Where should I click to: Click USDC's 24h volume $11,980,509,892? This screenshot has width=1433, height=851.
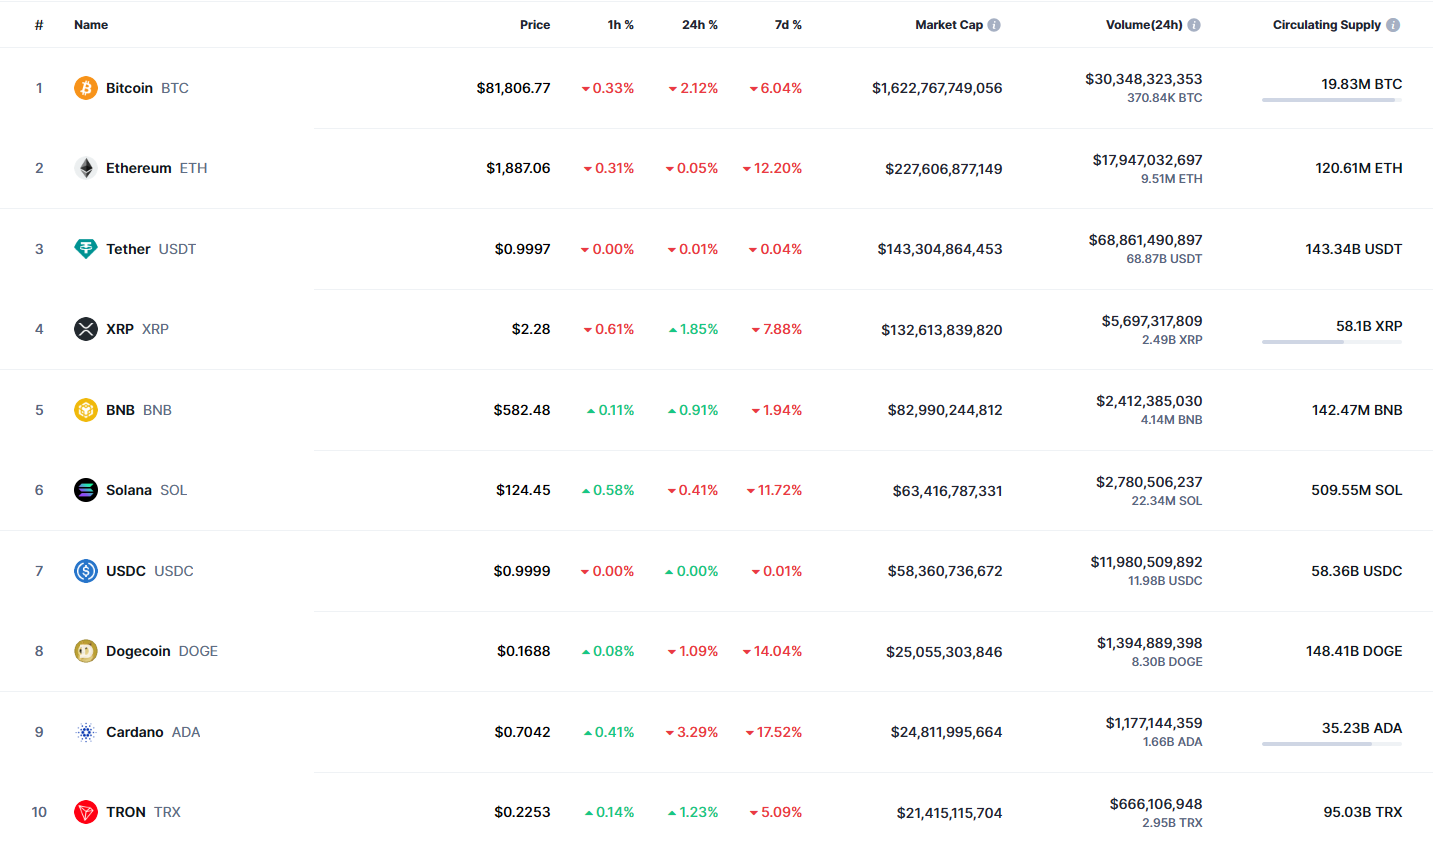(x=1147, y=562)
